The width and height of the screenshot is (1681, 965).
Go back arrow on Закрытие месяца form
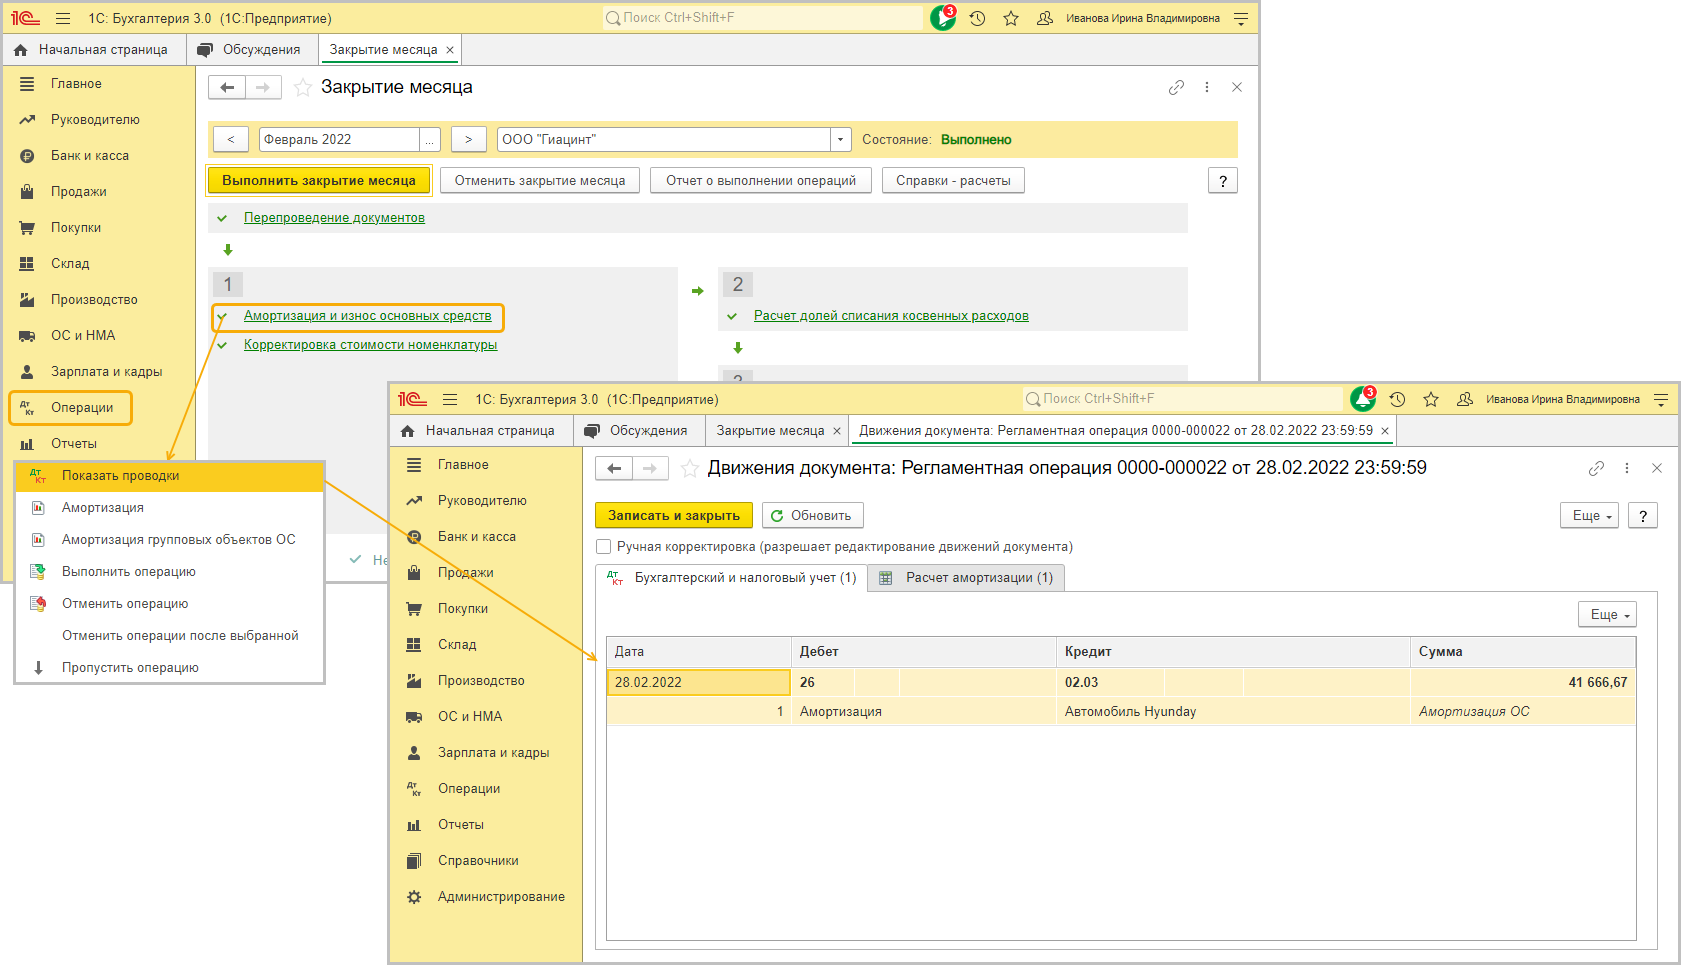pyautogui.click(x=227, y=88)
